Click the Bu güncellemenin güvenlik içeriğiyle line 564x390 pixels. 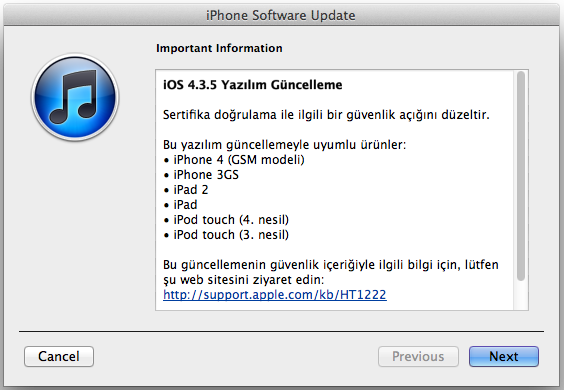pos(331,264)
